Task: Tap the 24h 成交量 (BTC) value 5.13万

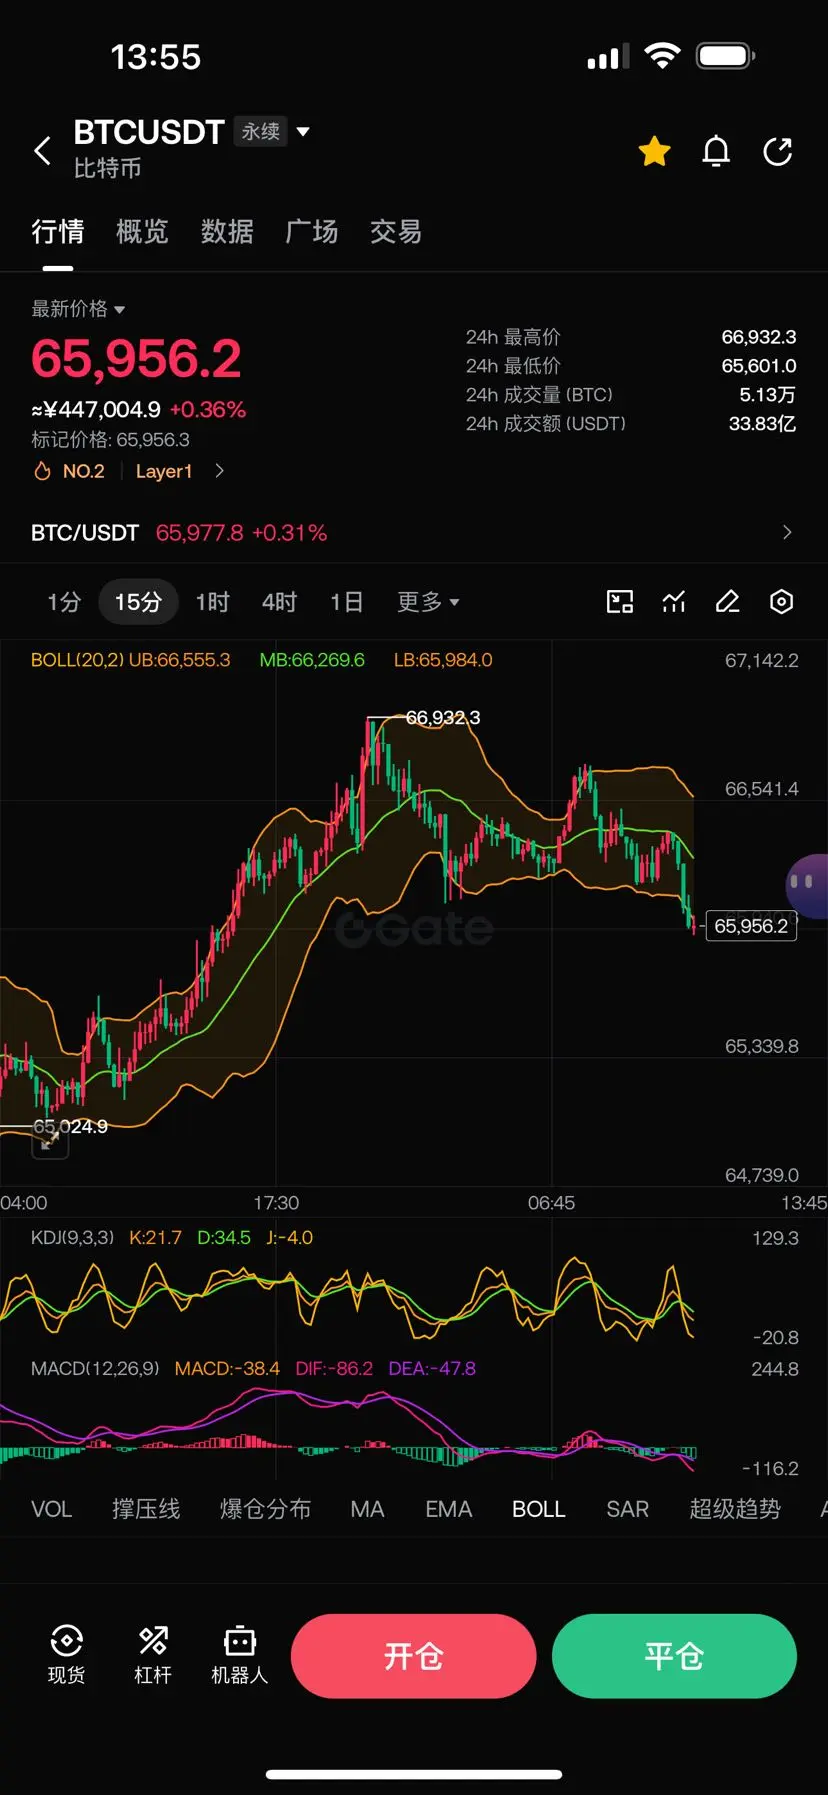Action: coord(767,395)
